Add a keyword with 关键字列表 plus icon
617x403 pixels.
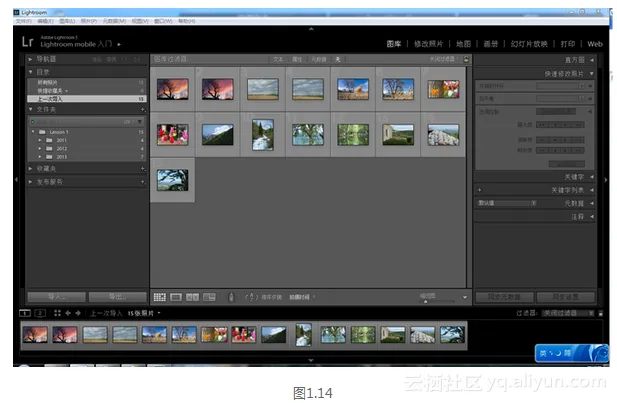pyautogui.click(x=480, y=190)
